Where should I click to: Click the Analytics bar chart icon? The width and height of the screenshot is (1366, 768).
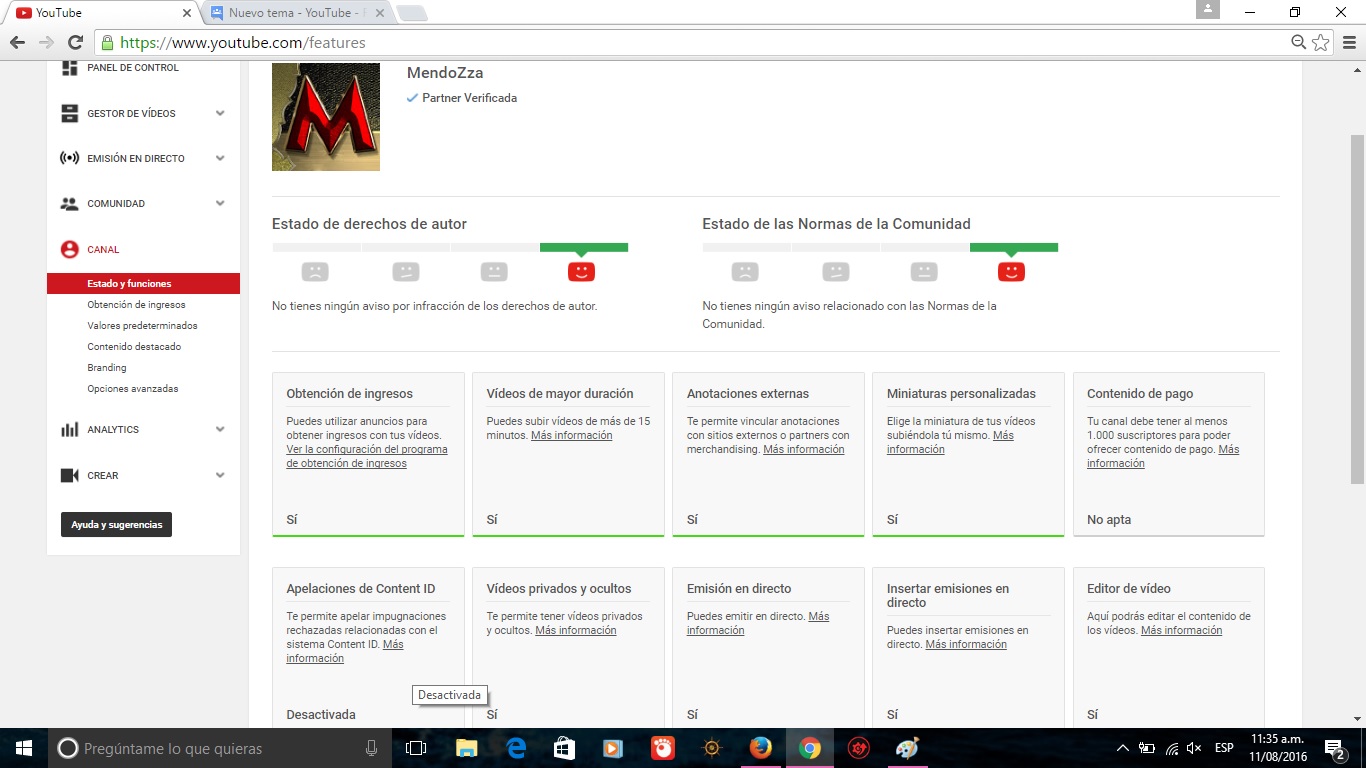(x=69, y=429)
